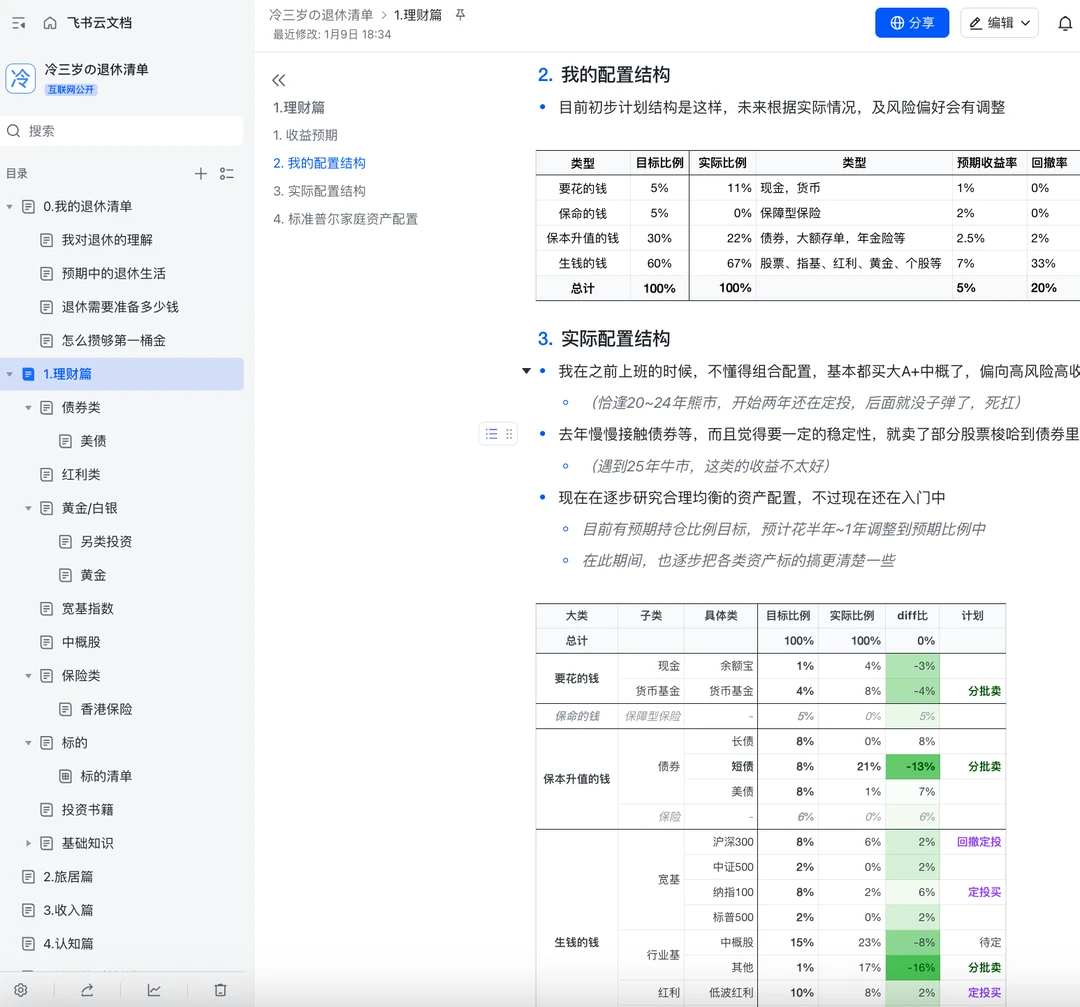Collapse the left sidebar menu icon
This screenshot has width=1080, height=1007.
point(18,23)
